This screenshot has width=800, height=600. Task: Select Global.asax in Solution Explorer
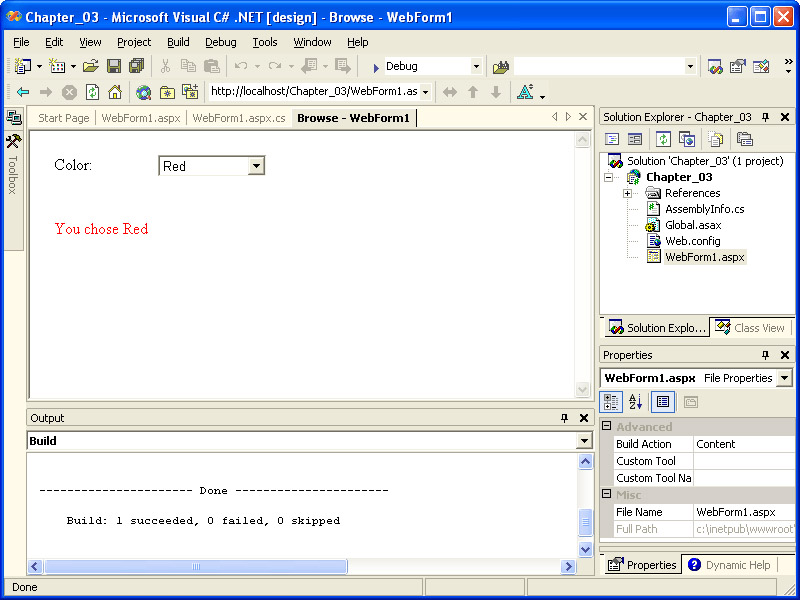[x=692, y=225]
